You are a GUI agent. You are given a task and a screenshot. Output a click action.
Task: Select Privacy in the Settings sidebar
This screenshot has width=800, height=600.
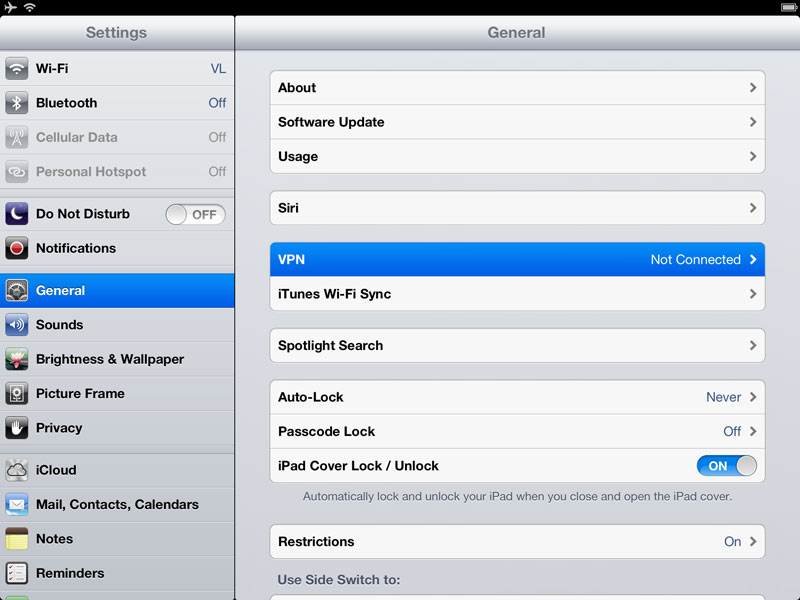point(117,428)
